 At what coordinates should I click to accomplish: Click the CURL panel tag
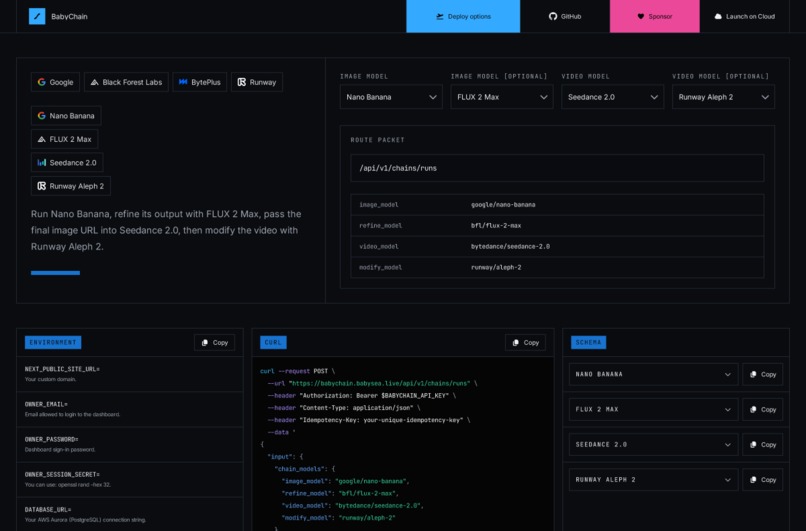pyautogui.click(x=273, y=342)
